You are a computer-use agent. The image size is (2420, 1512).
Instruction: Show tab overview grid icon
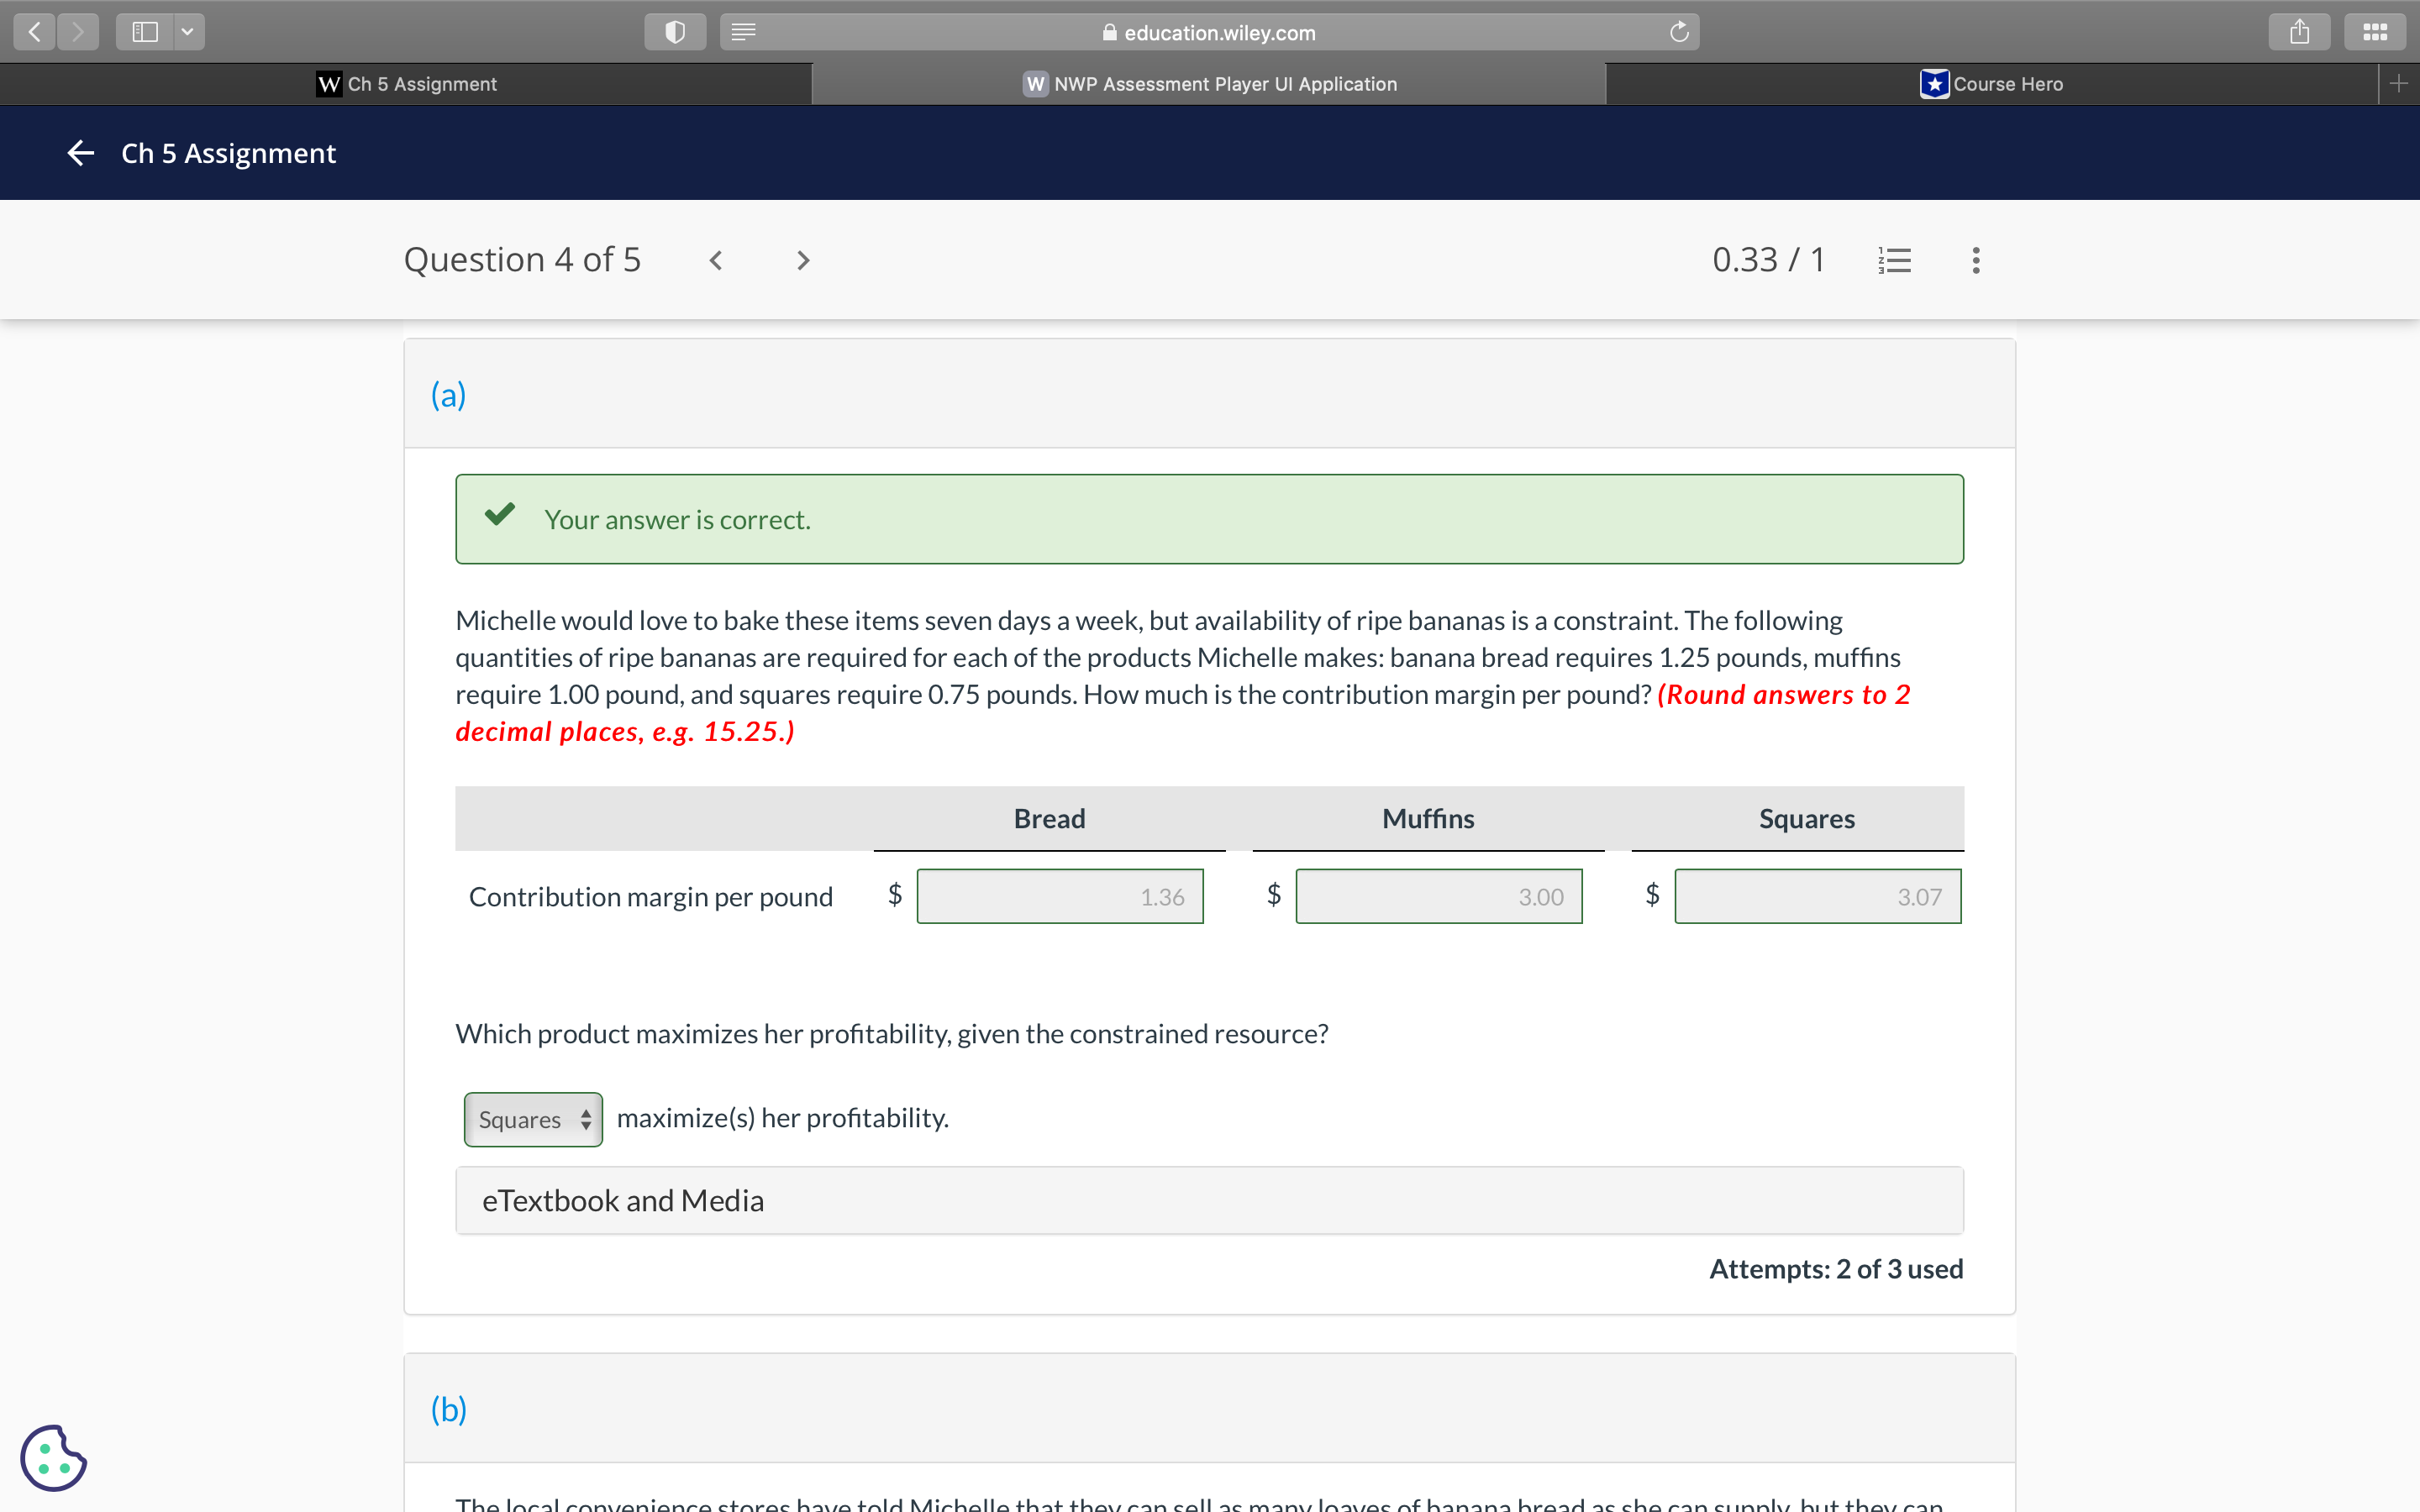(2375, 31)
